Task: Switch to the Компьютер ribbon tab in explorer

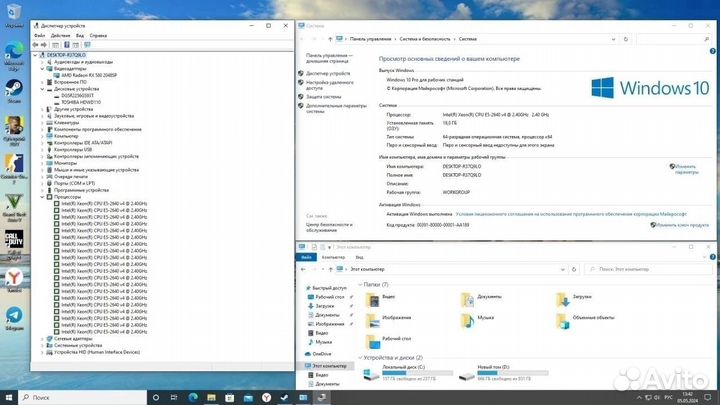Action: tap(333, 258)
